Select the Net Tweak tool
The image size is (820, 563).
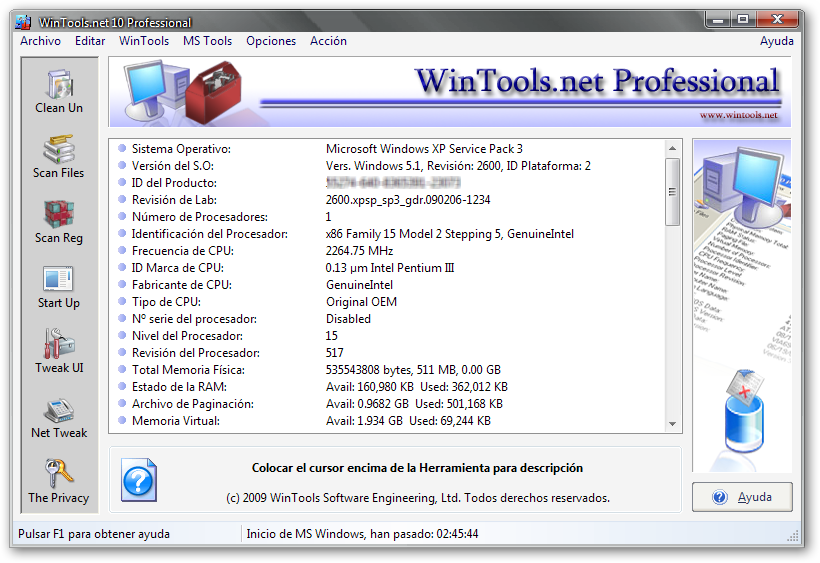tap(59, 416)
